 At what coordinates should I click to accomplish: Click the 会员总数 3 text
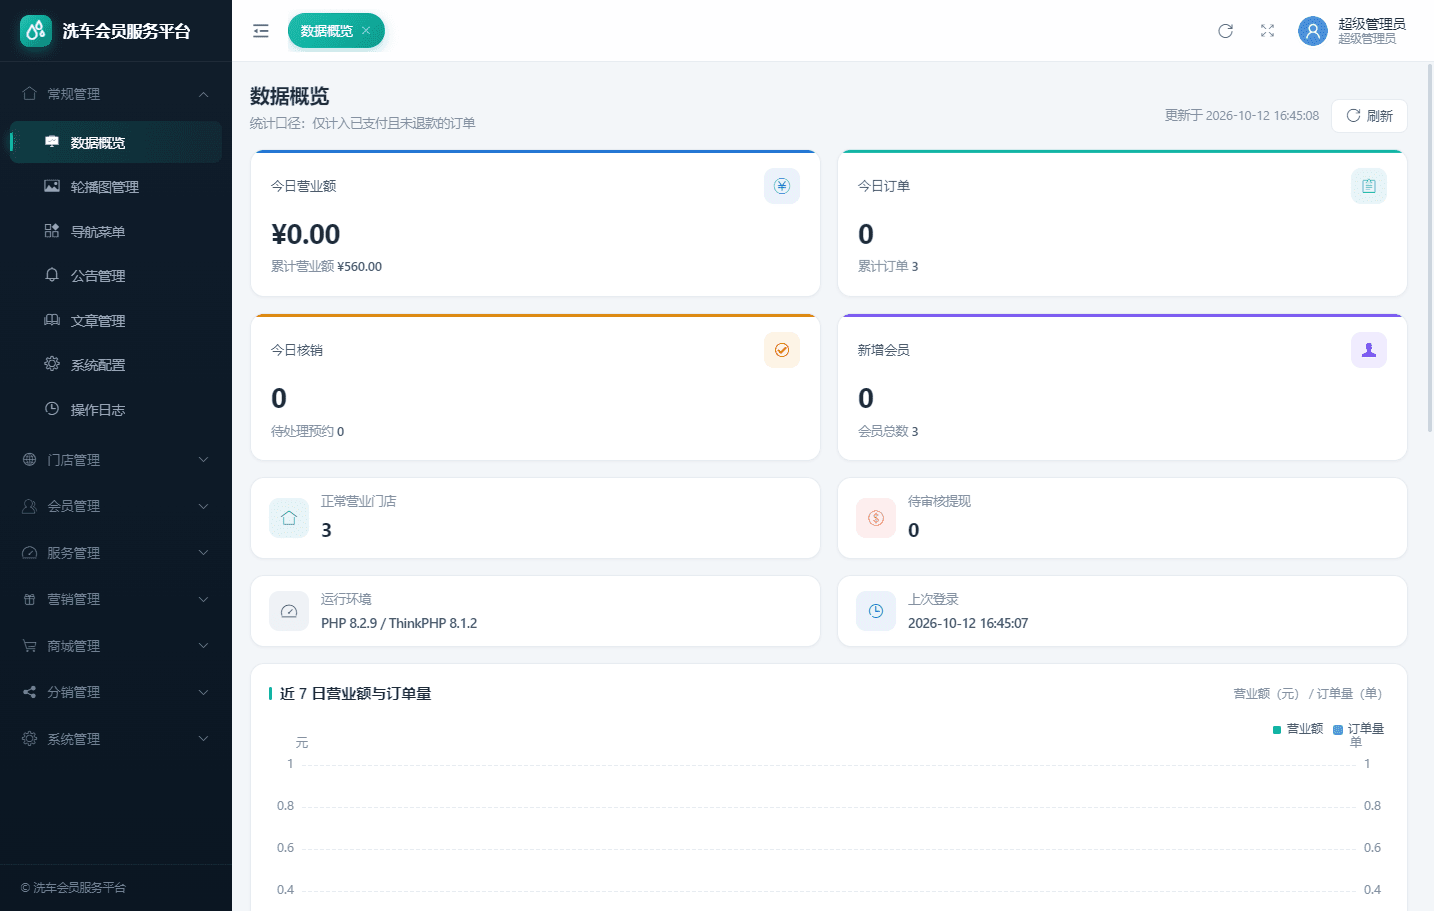pyautogui.click(x=888, y=431)
